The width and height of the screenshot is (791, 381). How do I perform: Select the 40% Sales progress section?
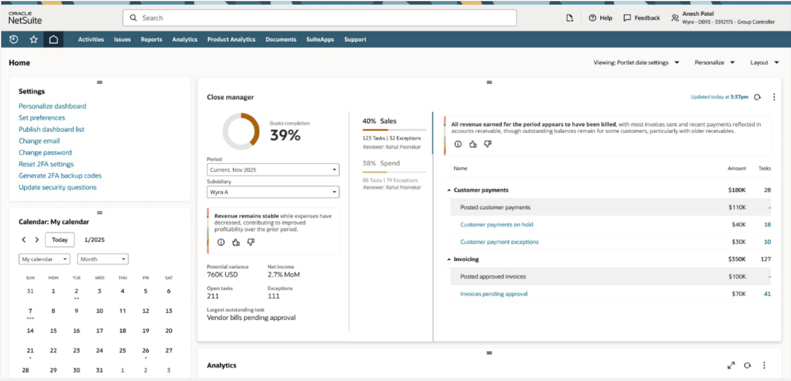[394, 134]
